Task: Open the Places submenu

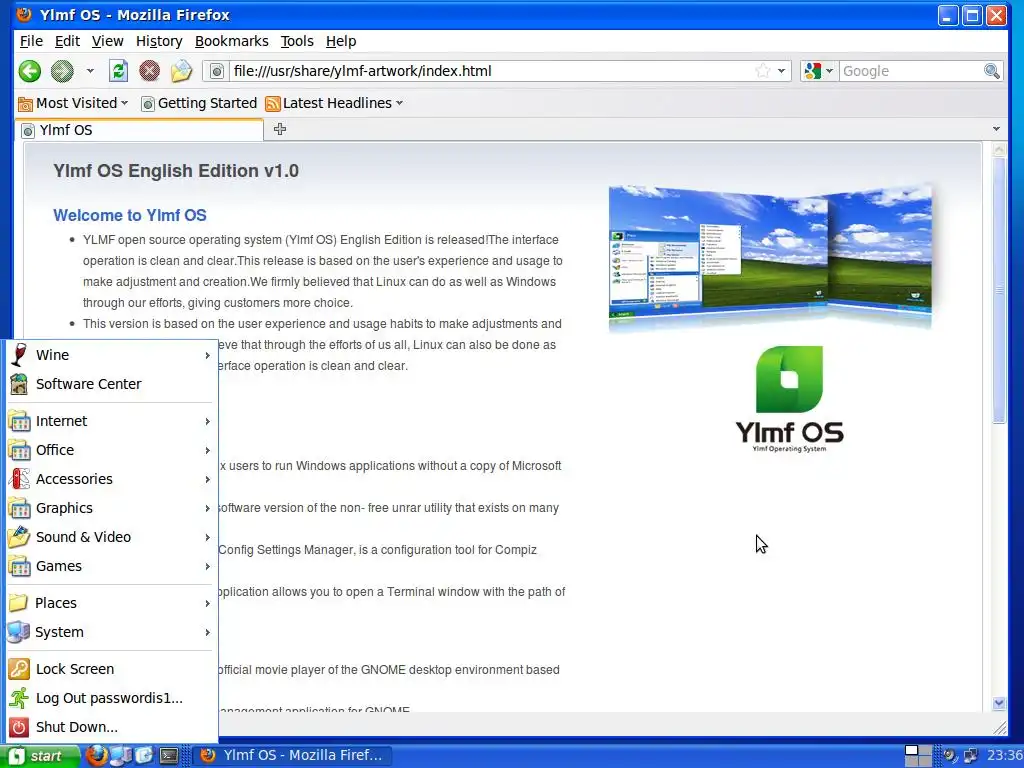Action: tap(112, 603)
